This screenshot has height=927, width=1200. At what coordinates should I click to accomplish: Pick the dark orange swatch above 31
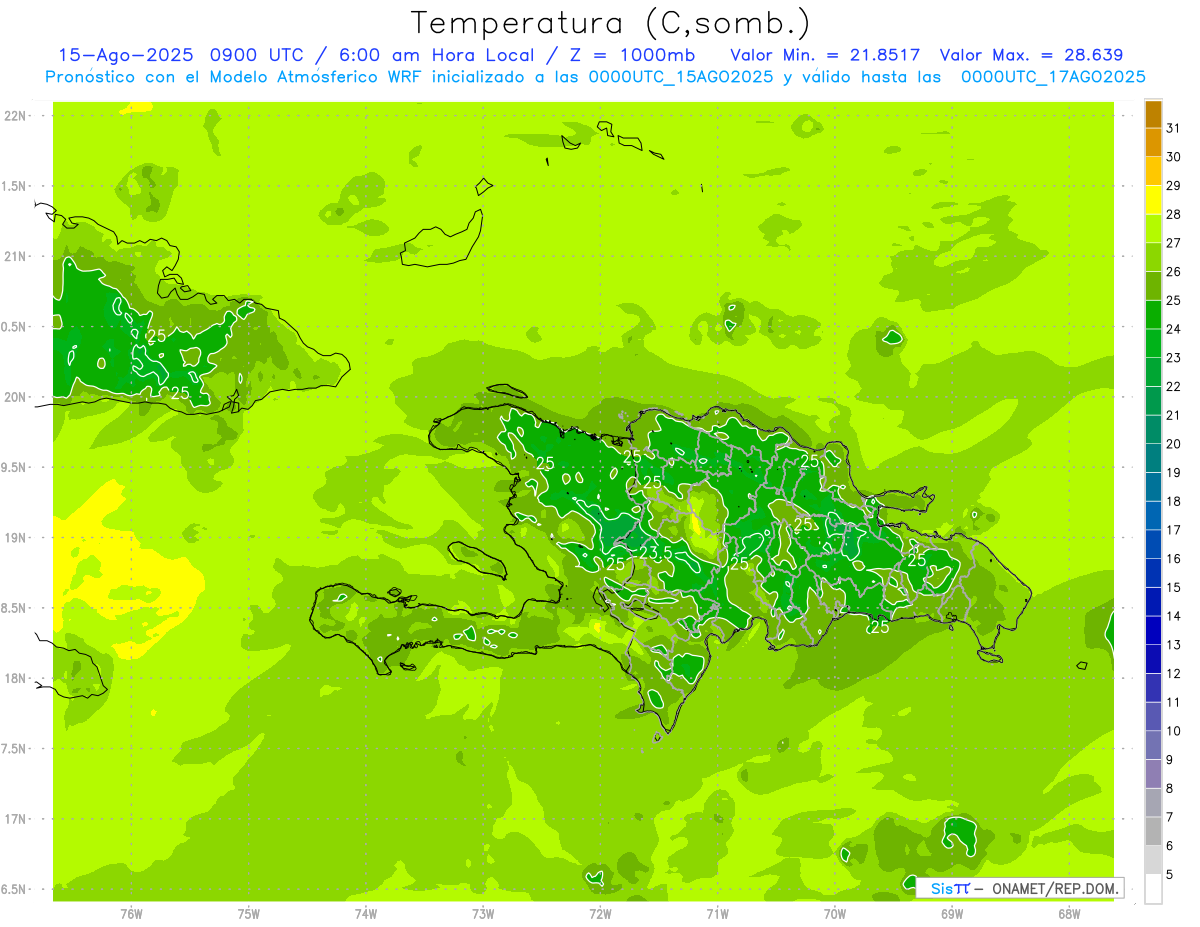[x=1153, y=114]
